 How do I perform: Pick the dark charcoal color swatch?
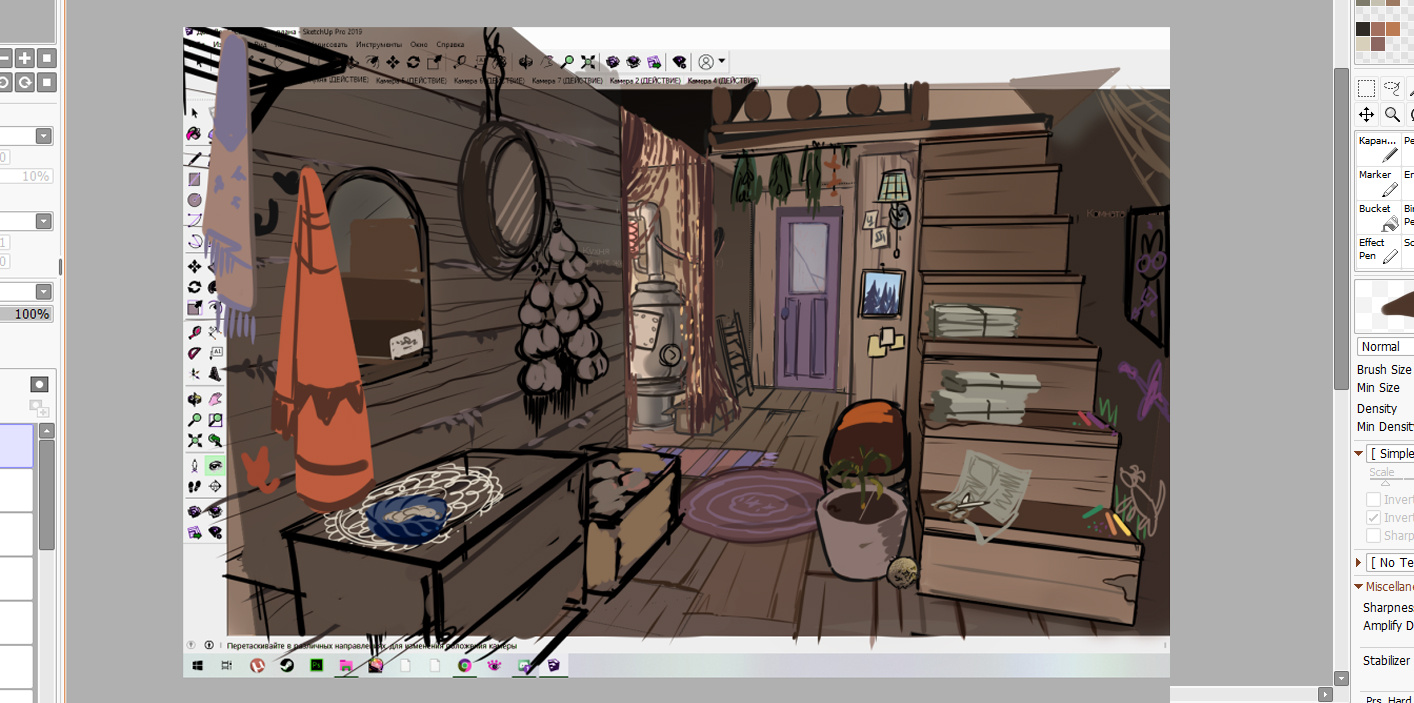tap(1363, 29)
